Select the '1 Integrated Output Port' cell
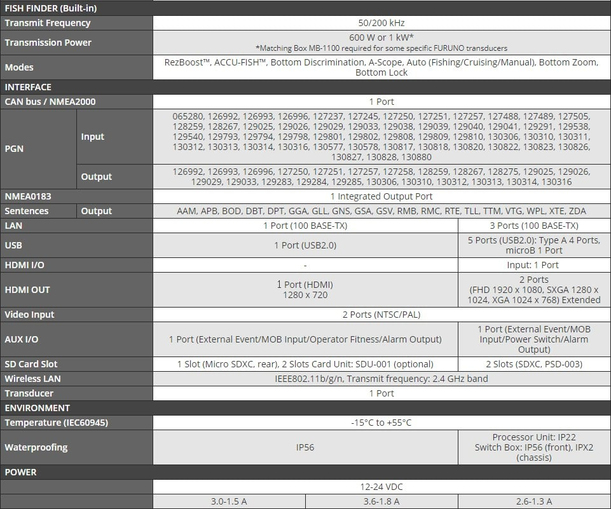 click(x=381, y=197)
